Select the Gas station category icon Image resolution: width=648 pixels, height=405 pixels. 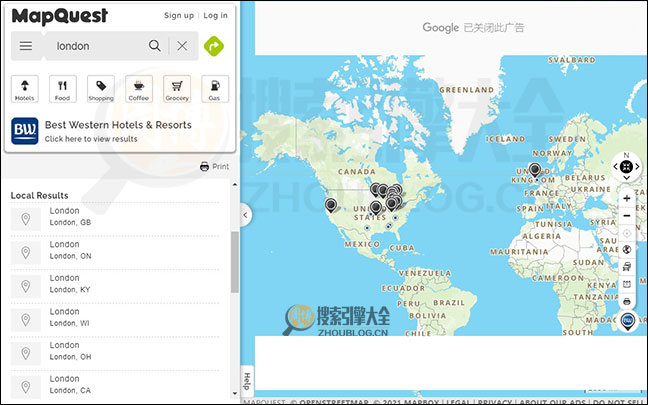coord(213,89)
